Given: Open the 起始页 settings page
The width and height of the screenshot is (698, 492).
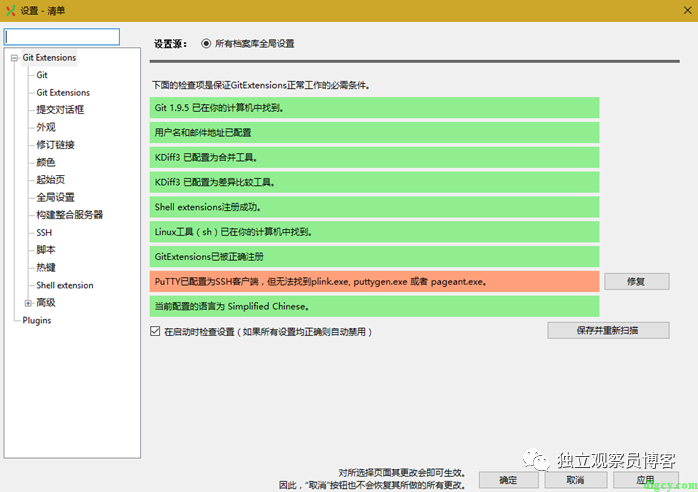Looking at the screenshot, I should (x=50, y=180).
